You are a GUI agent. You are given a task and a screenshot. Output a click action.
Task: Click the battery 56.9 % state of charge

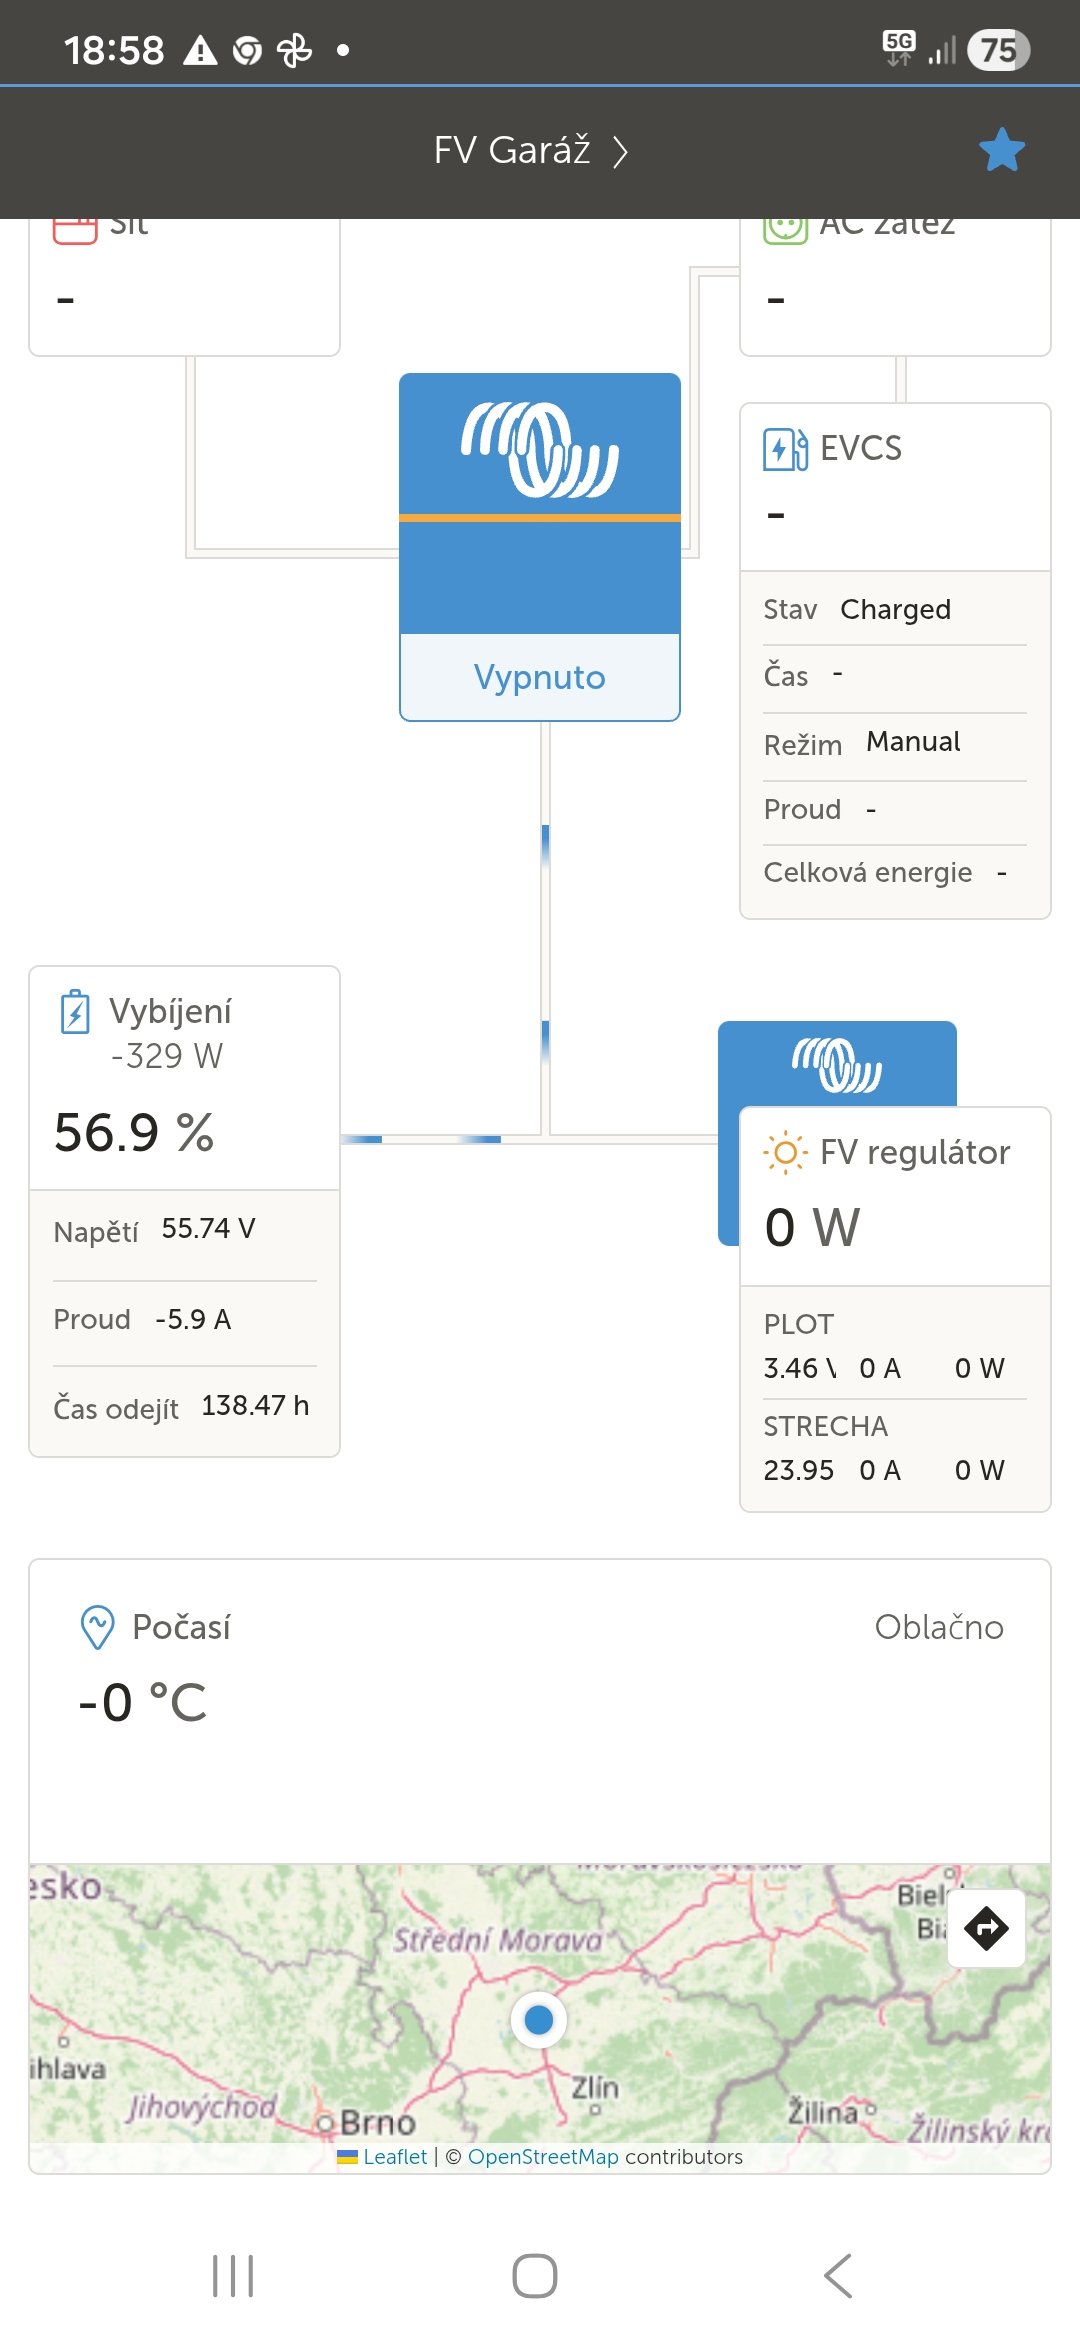(x=134, y=1133)
